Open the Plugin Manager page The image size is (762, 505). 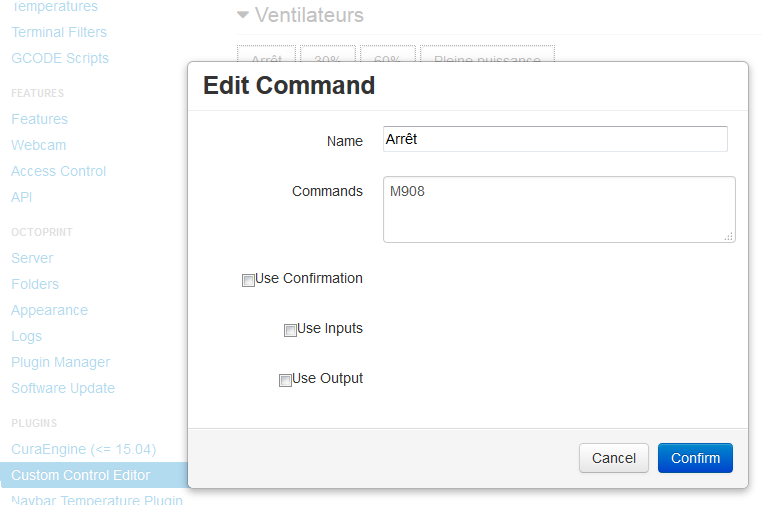click(x=60, y=363)
